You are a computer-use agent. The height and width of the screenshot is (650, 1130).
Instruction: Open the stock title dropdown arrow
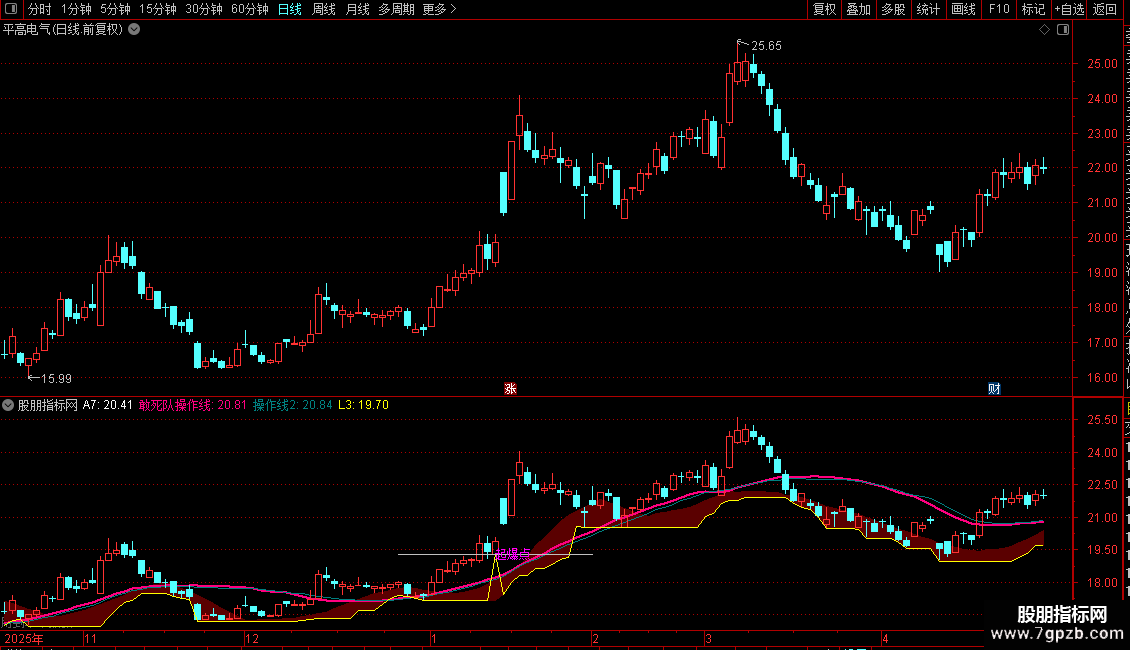click(134, 30)
